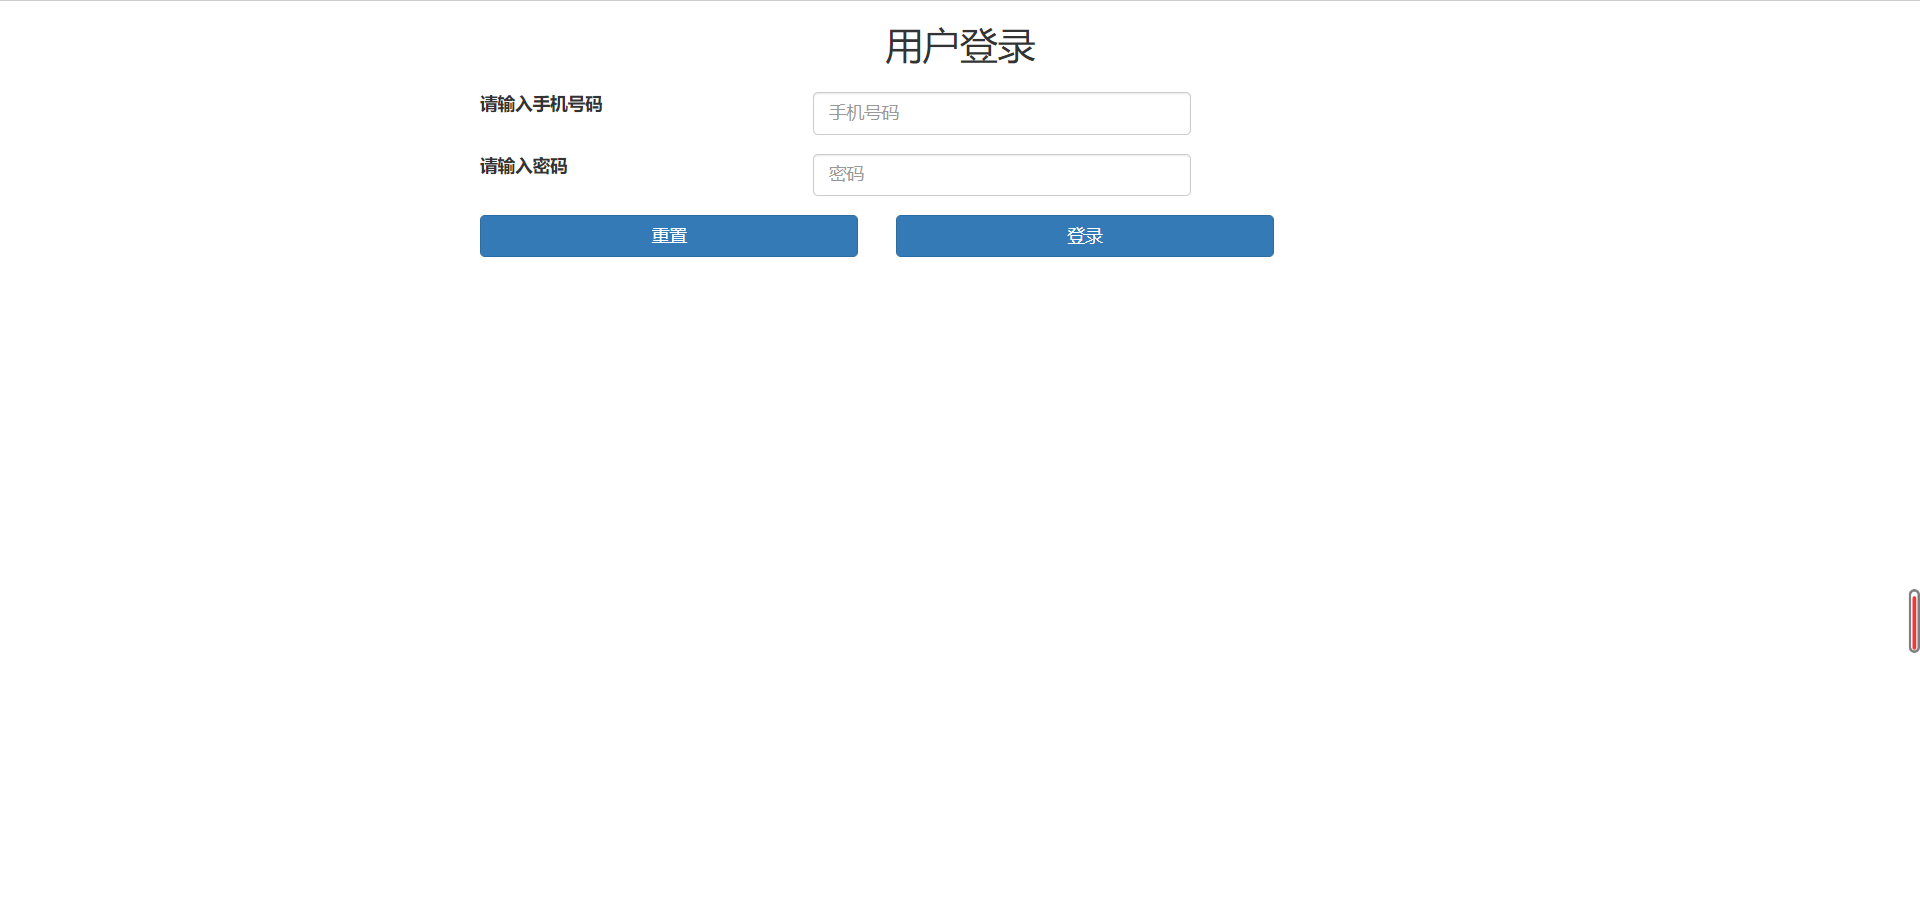Click the 请输入密码 label
The width and height of the screenshot is (1920, 902).
click(523, 166)
